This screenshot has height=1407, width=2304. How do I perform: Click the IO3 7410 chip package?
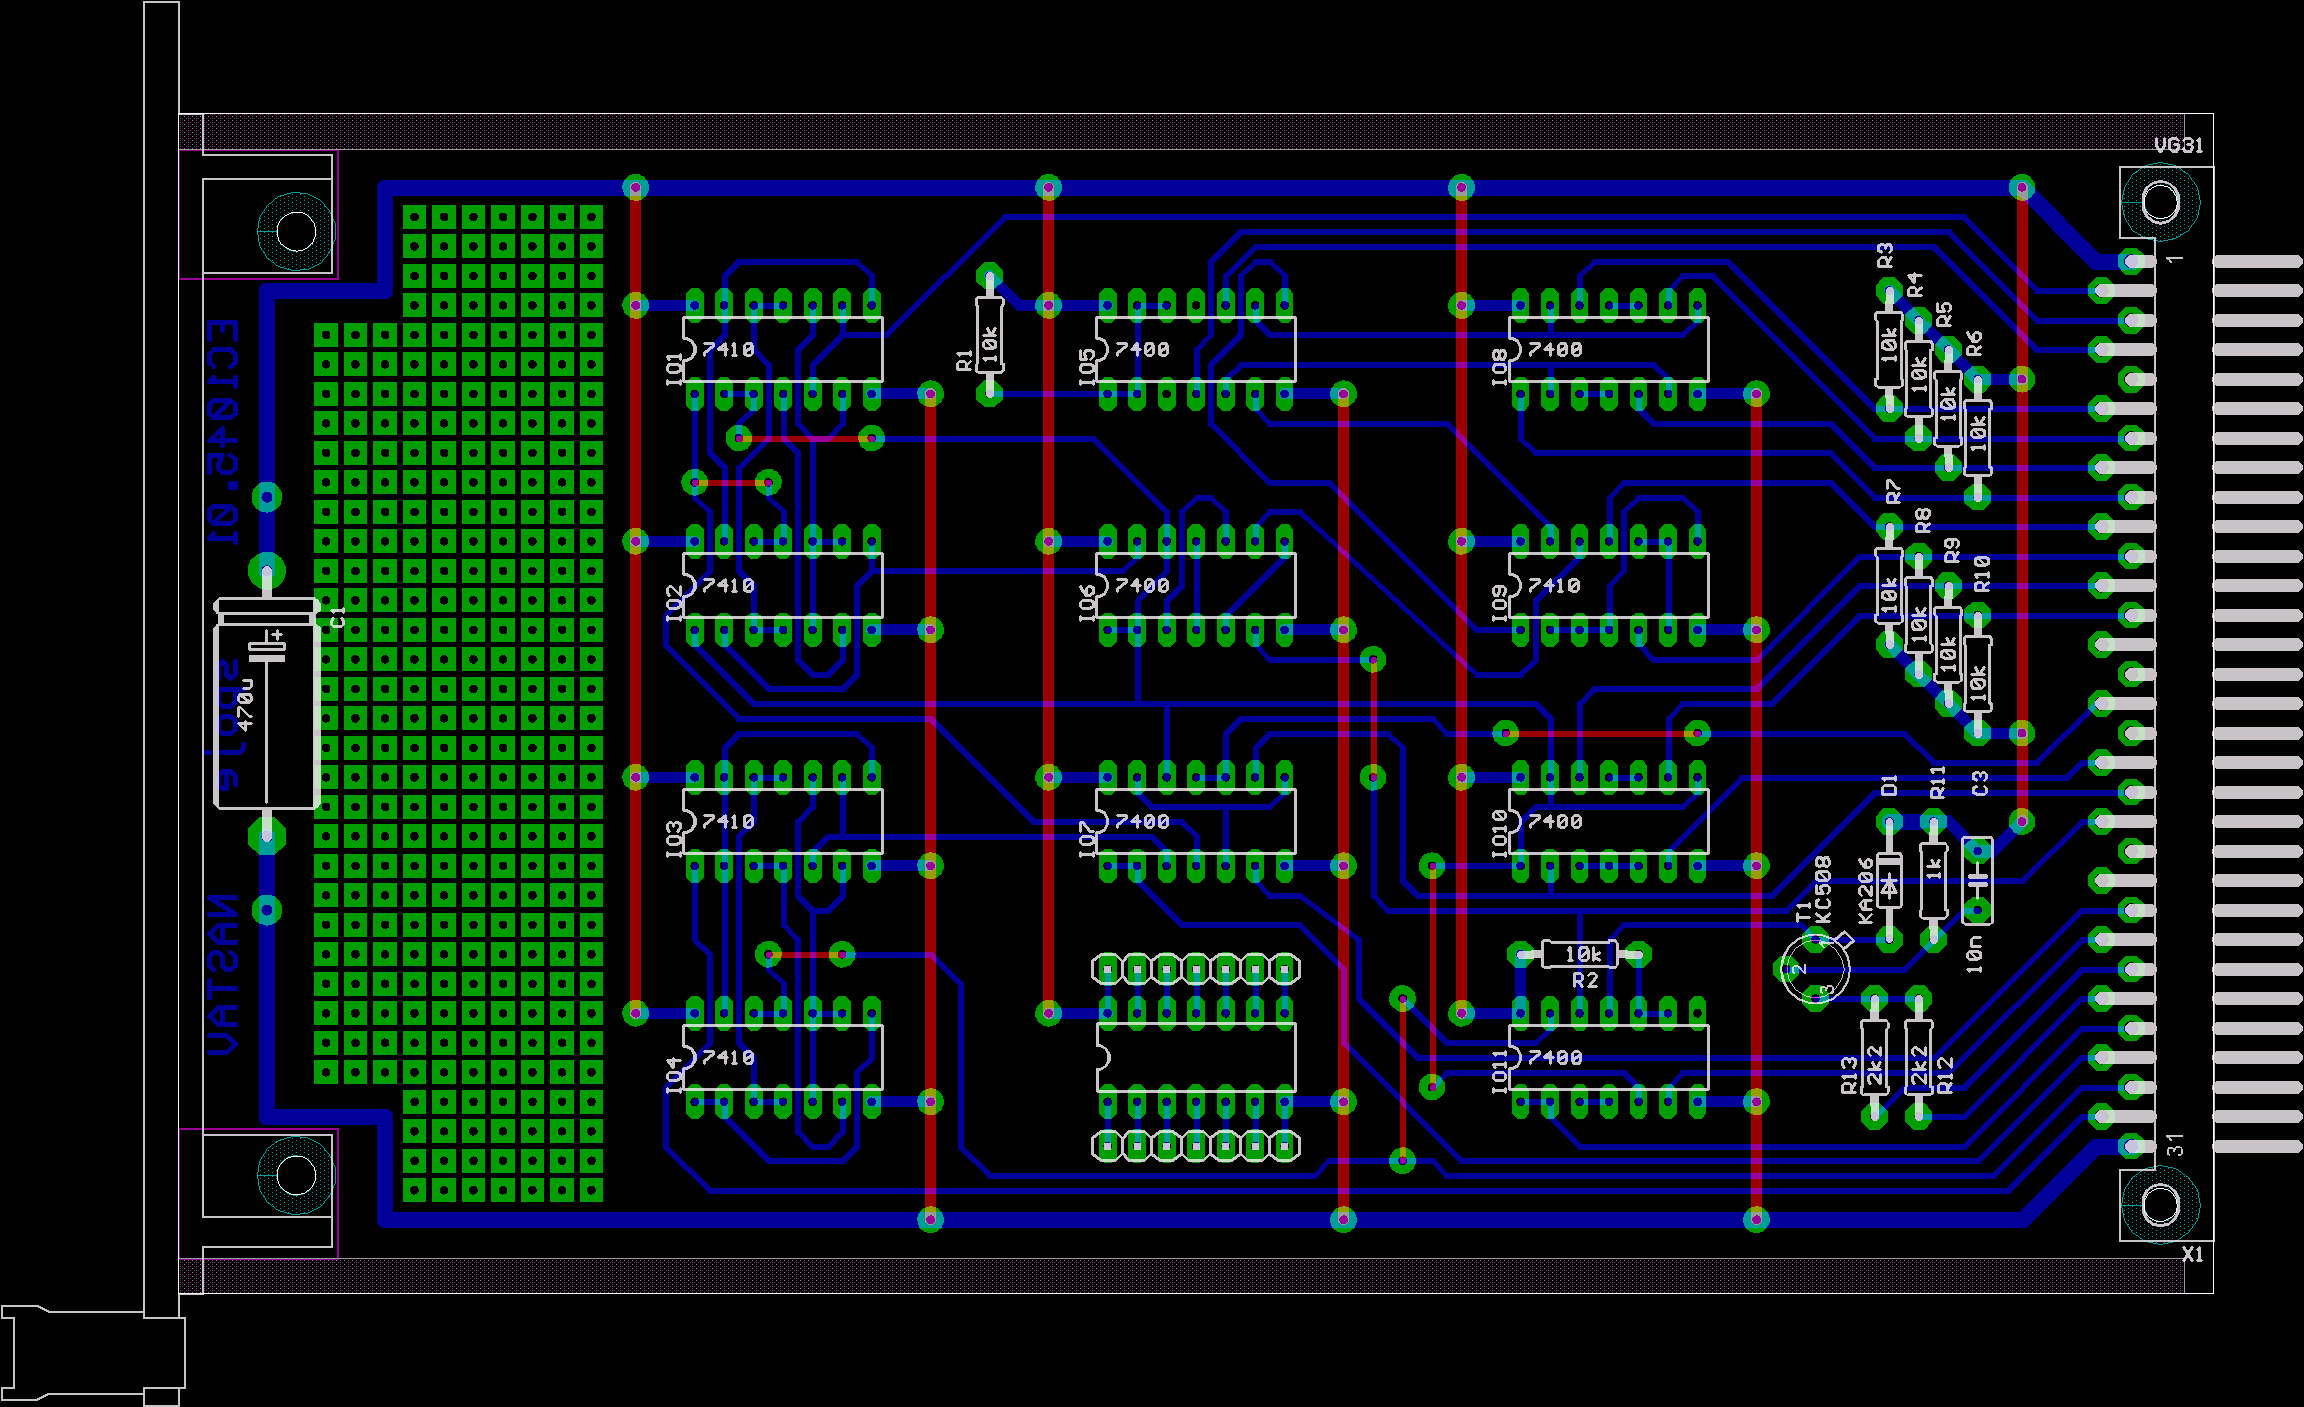(x=782, y=821)
